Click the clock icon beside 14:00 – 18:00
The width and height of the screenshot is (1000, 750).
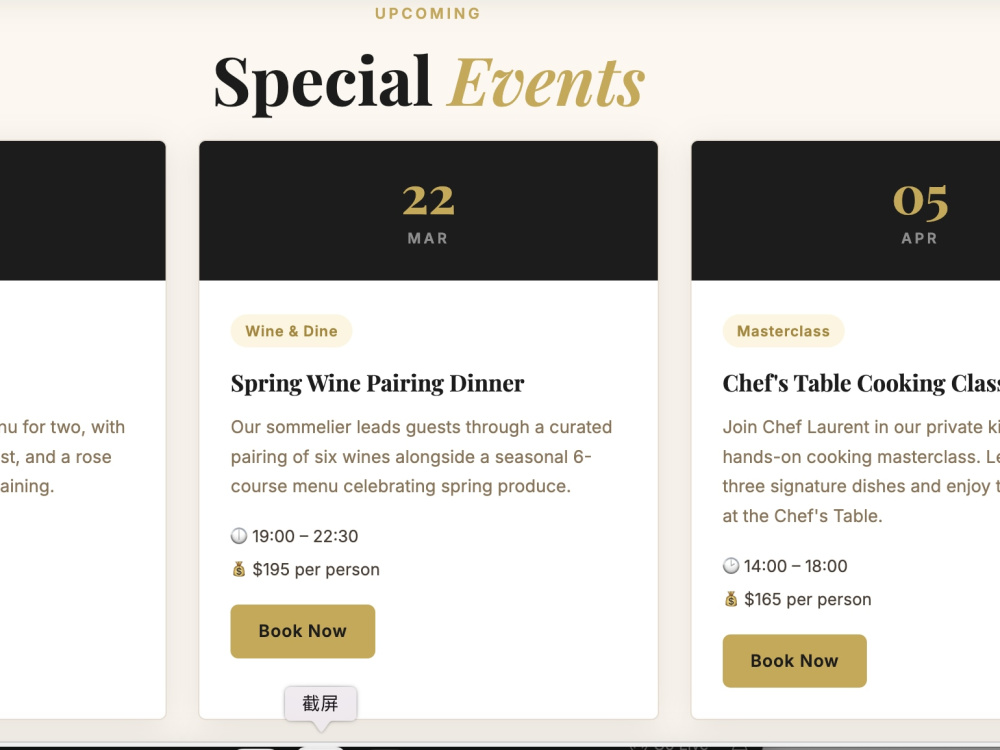click(x=731, y=566)
